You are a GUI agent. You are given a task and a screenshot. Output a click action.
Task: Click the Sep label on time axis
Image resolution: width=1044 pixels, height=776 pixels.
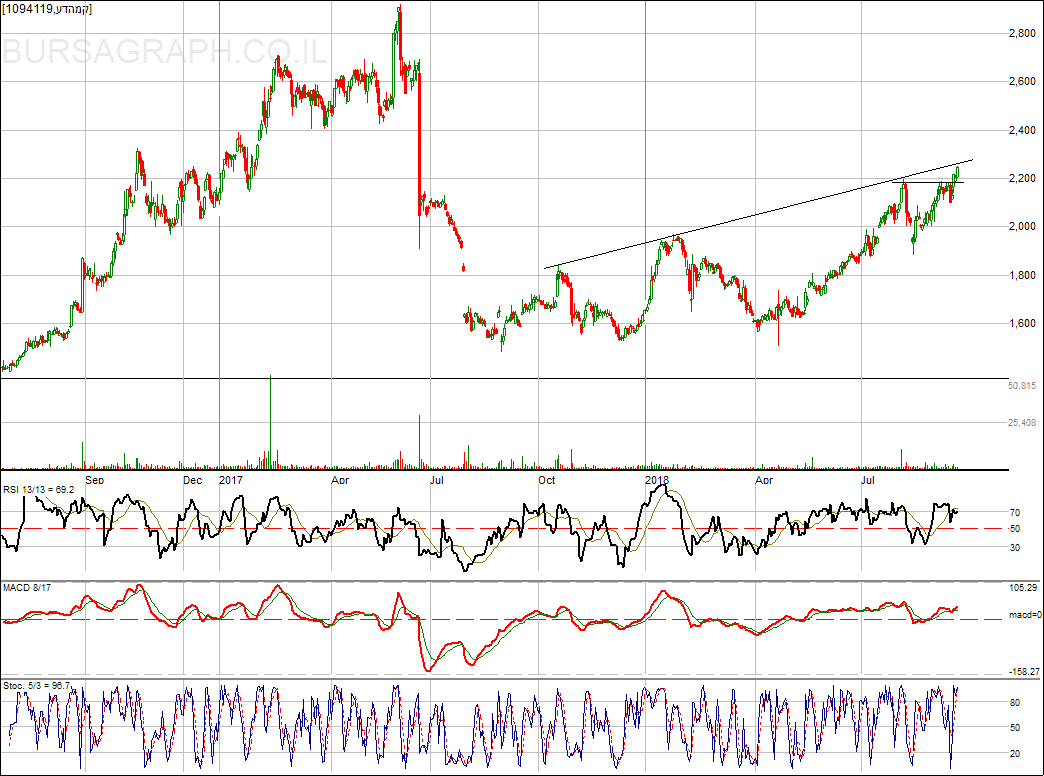tap(95, 480)
